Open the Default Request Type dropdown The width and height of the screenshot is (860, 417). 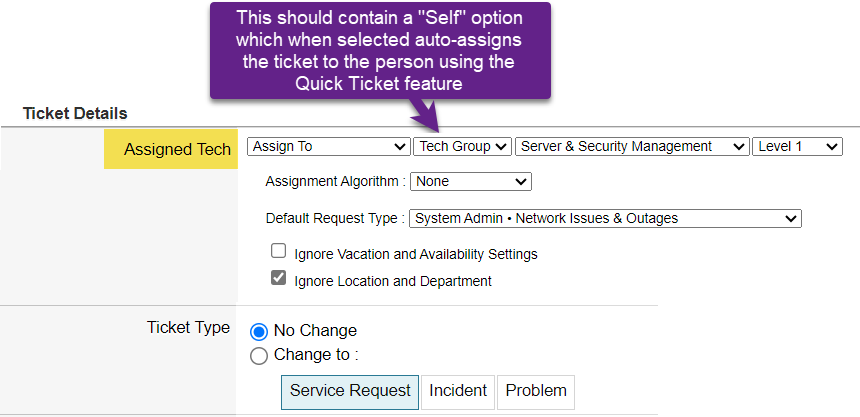[605, 218]
